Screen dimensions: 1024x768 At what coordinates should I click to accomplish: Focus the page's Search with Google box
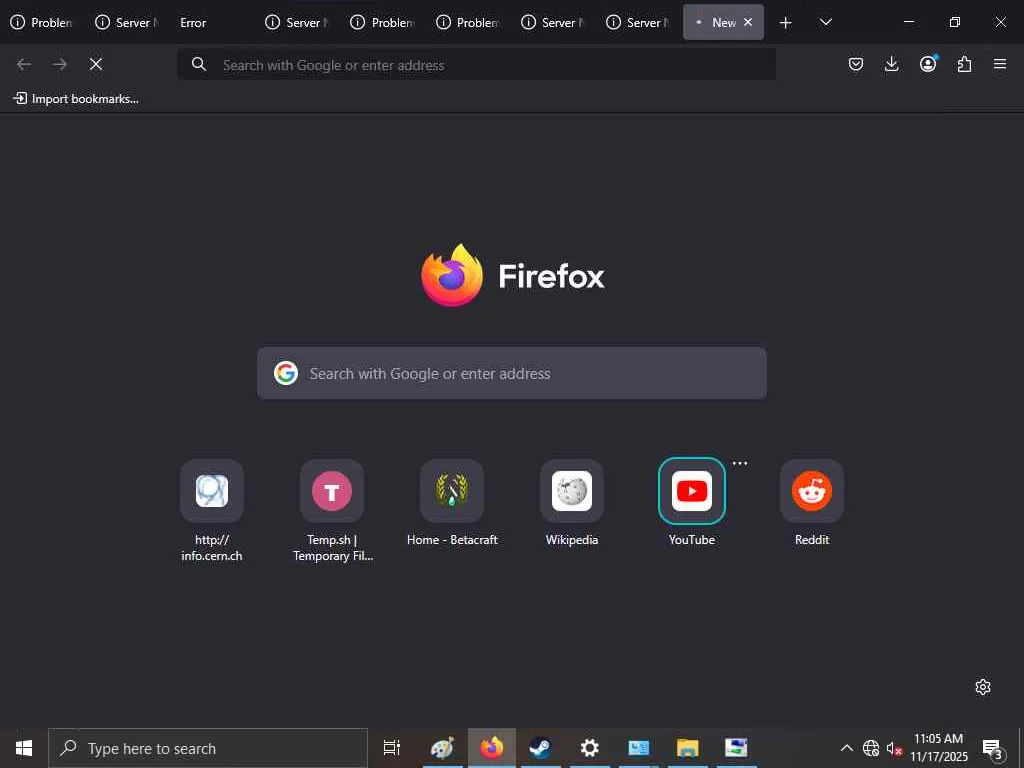512,373
